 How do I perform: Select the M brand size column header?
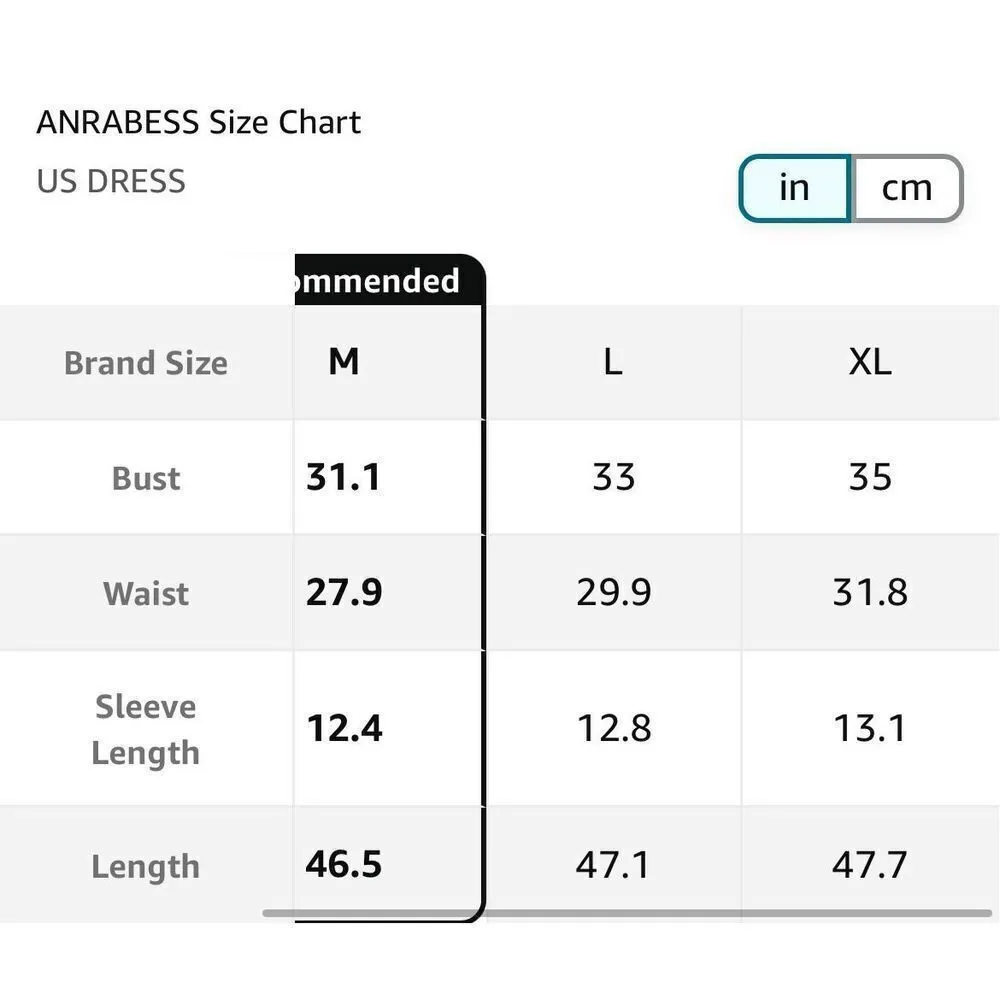[343, 362]
